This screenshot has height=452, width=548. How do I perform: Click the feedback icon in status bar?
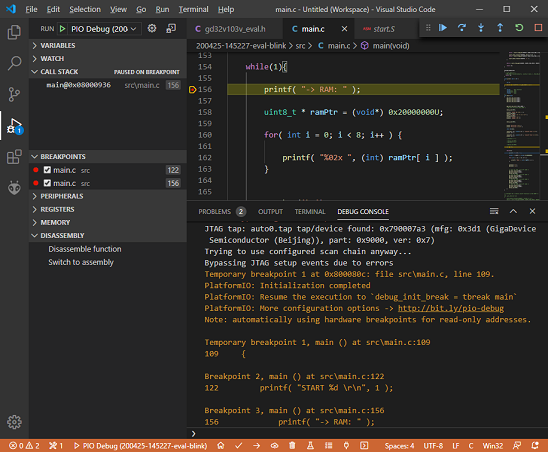(x=517, y=445)
